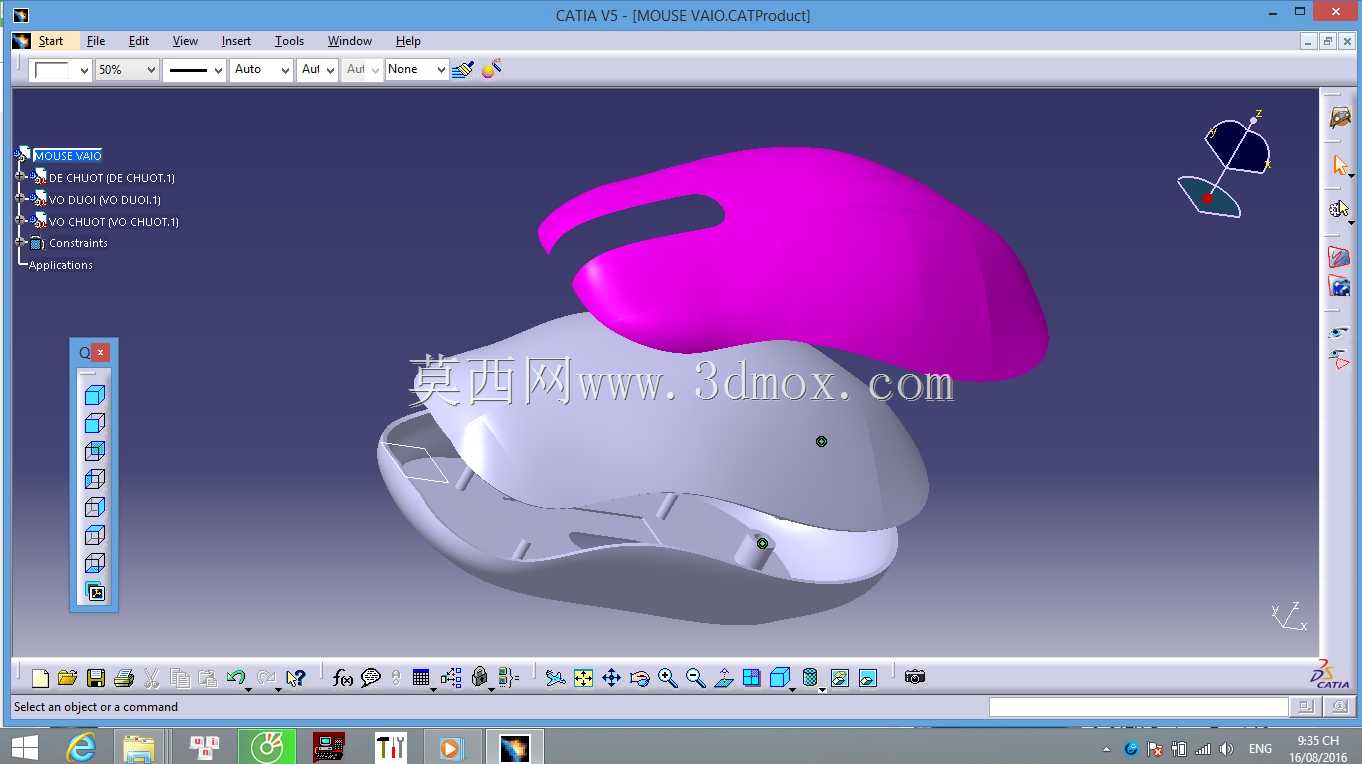Select the Rotate view tool
The image size is (1362, 764).
tap(640, 678)
